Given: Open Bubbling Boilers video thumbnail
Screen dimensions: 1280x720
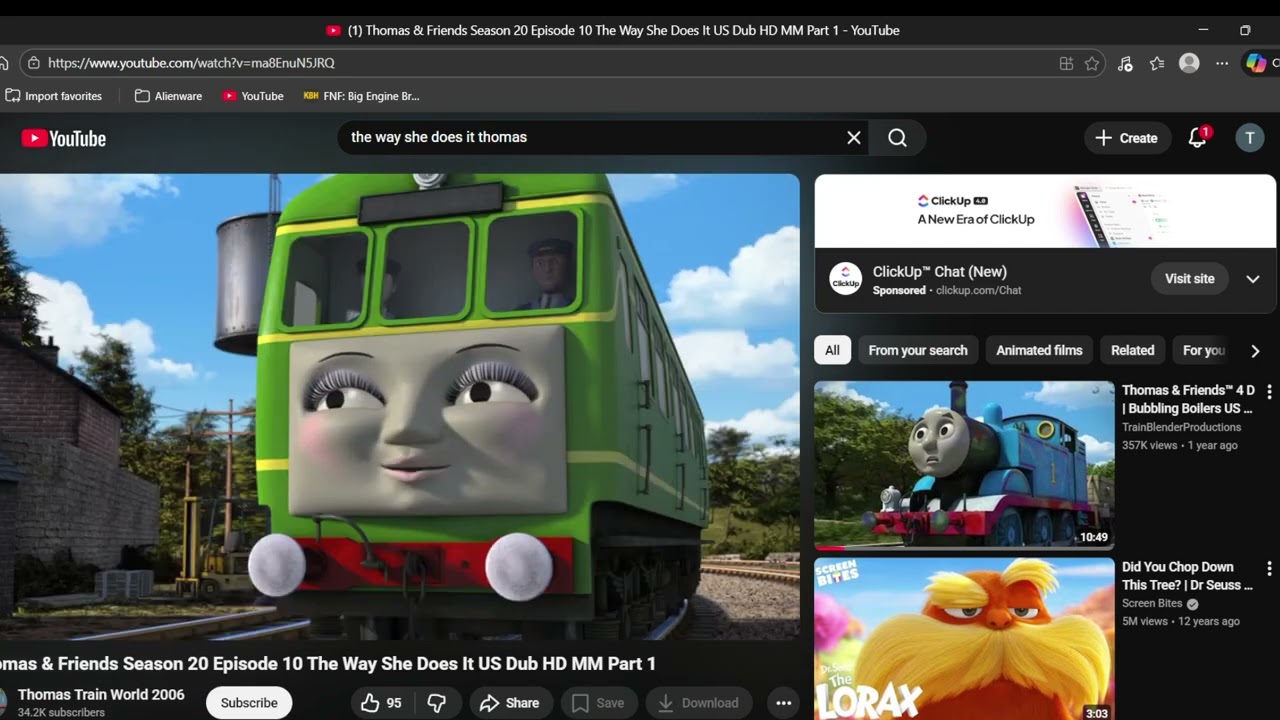Looking at the screenshot, I should 964,465.
